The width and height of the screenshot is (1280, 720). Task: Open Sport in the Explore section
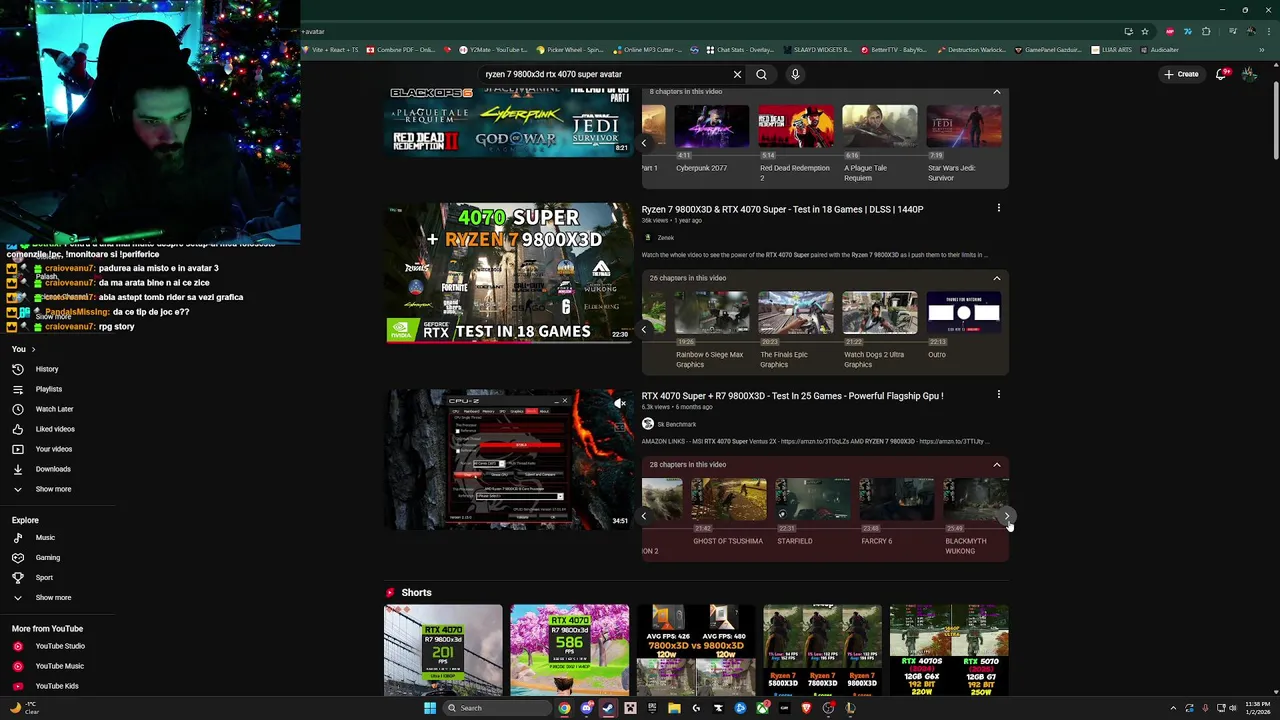[44, 577]
